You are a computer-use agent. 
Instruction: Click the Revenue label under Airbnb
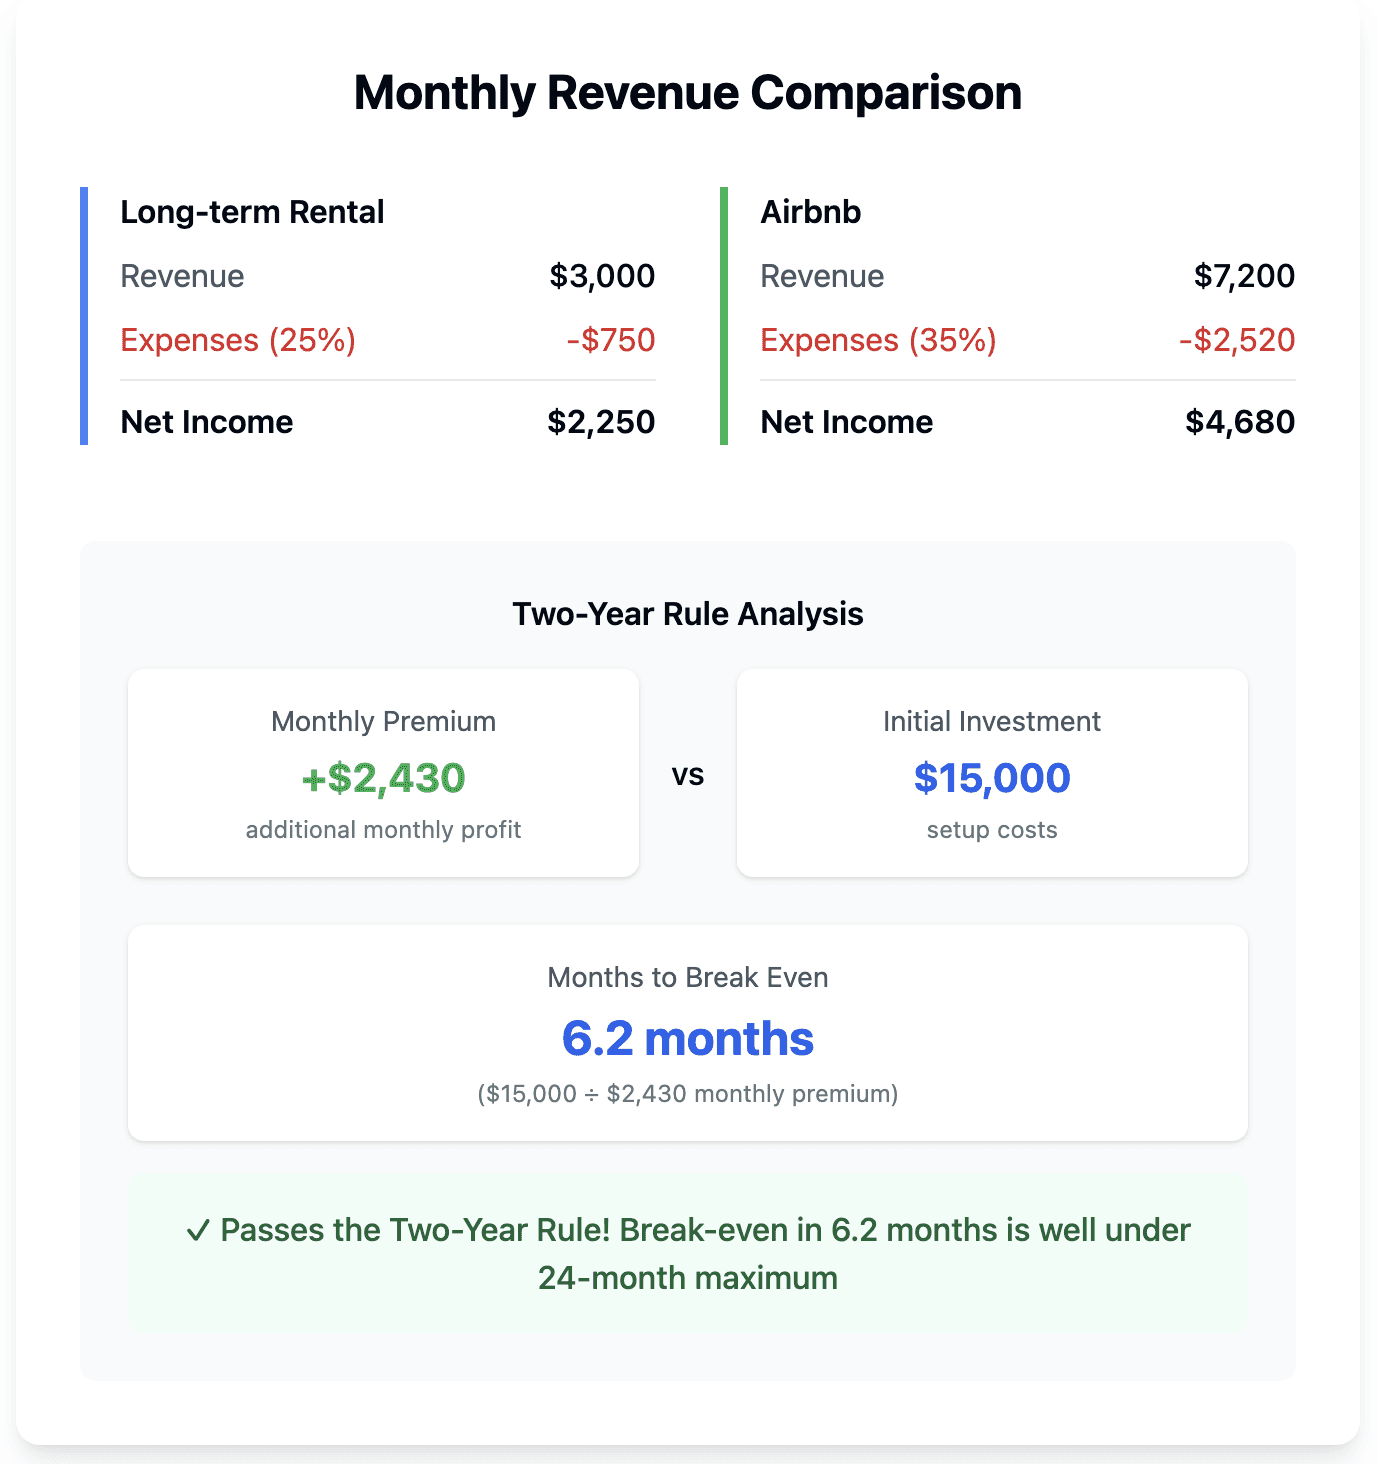coord(822,276)
